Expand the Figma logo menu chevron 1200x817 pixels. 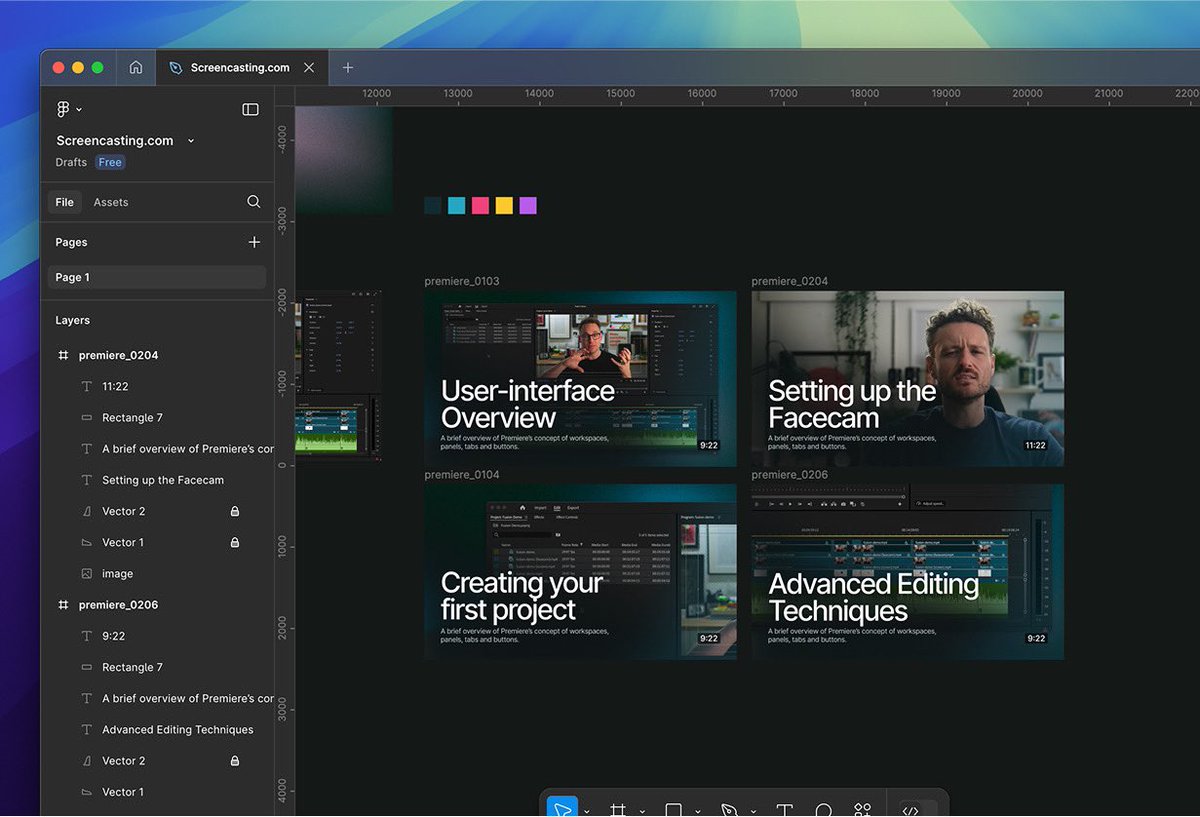click(79, 110)
